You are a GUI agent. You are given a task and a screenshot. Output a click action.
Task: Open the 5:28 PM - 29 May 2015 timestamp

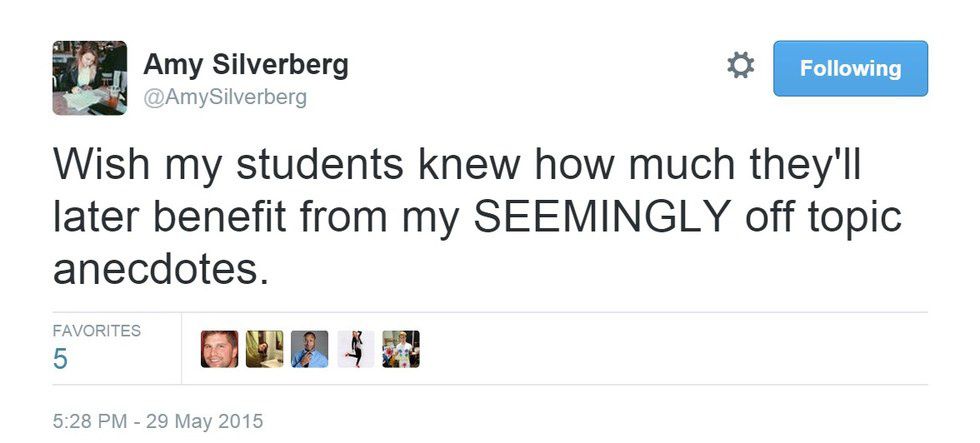157,421
